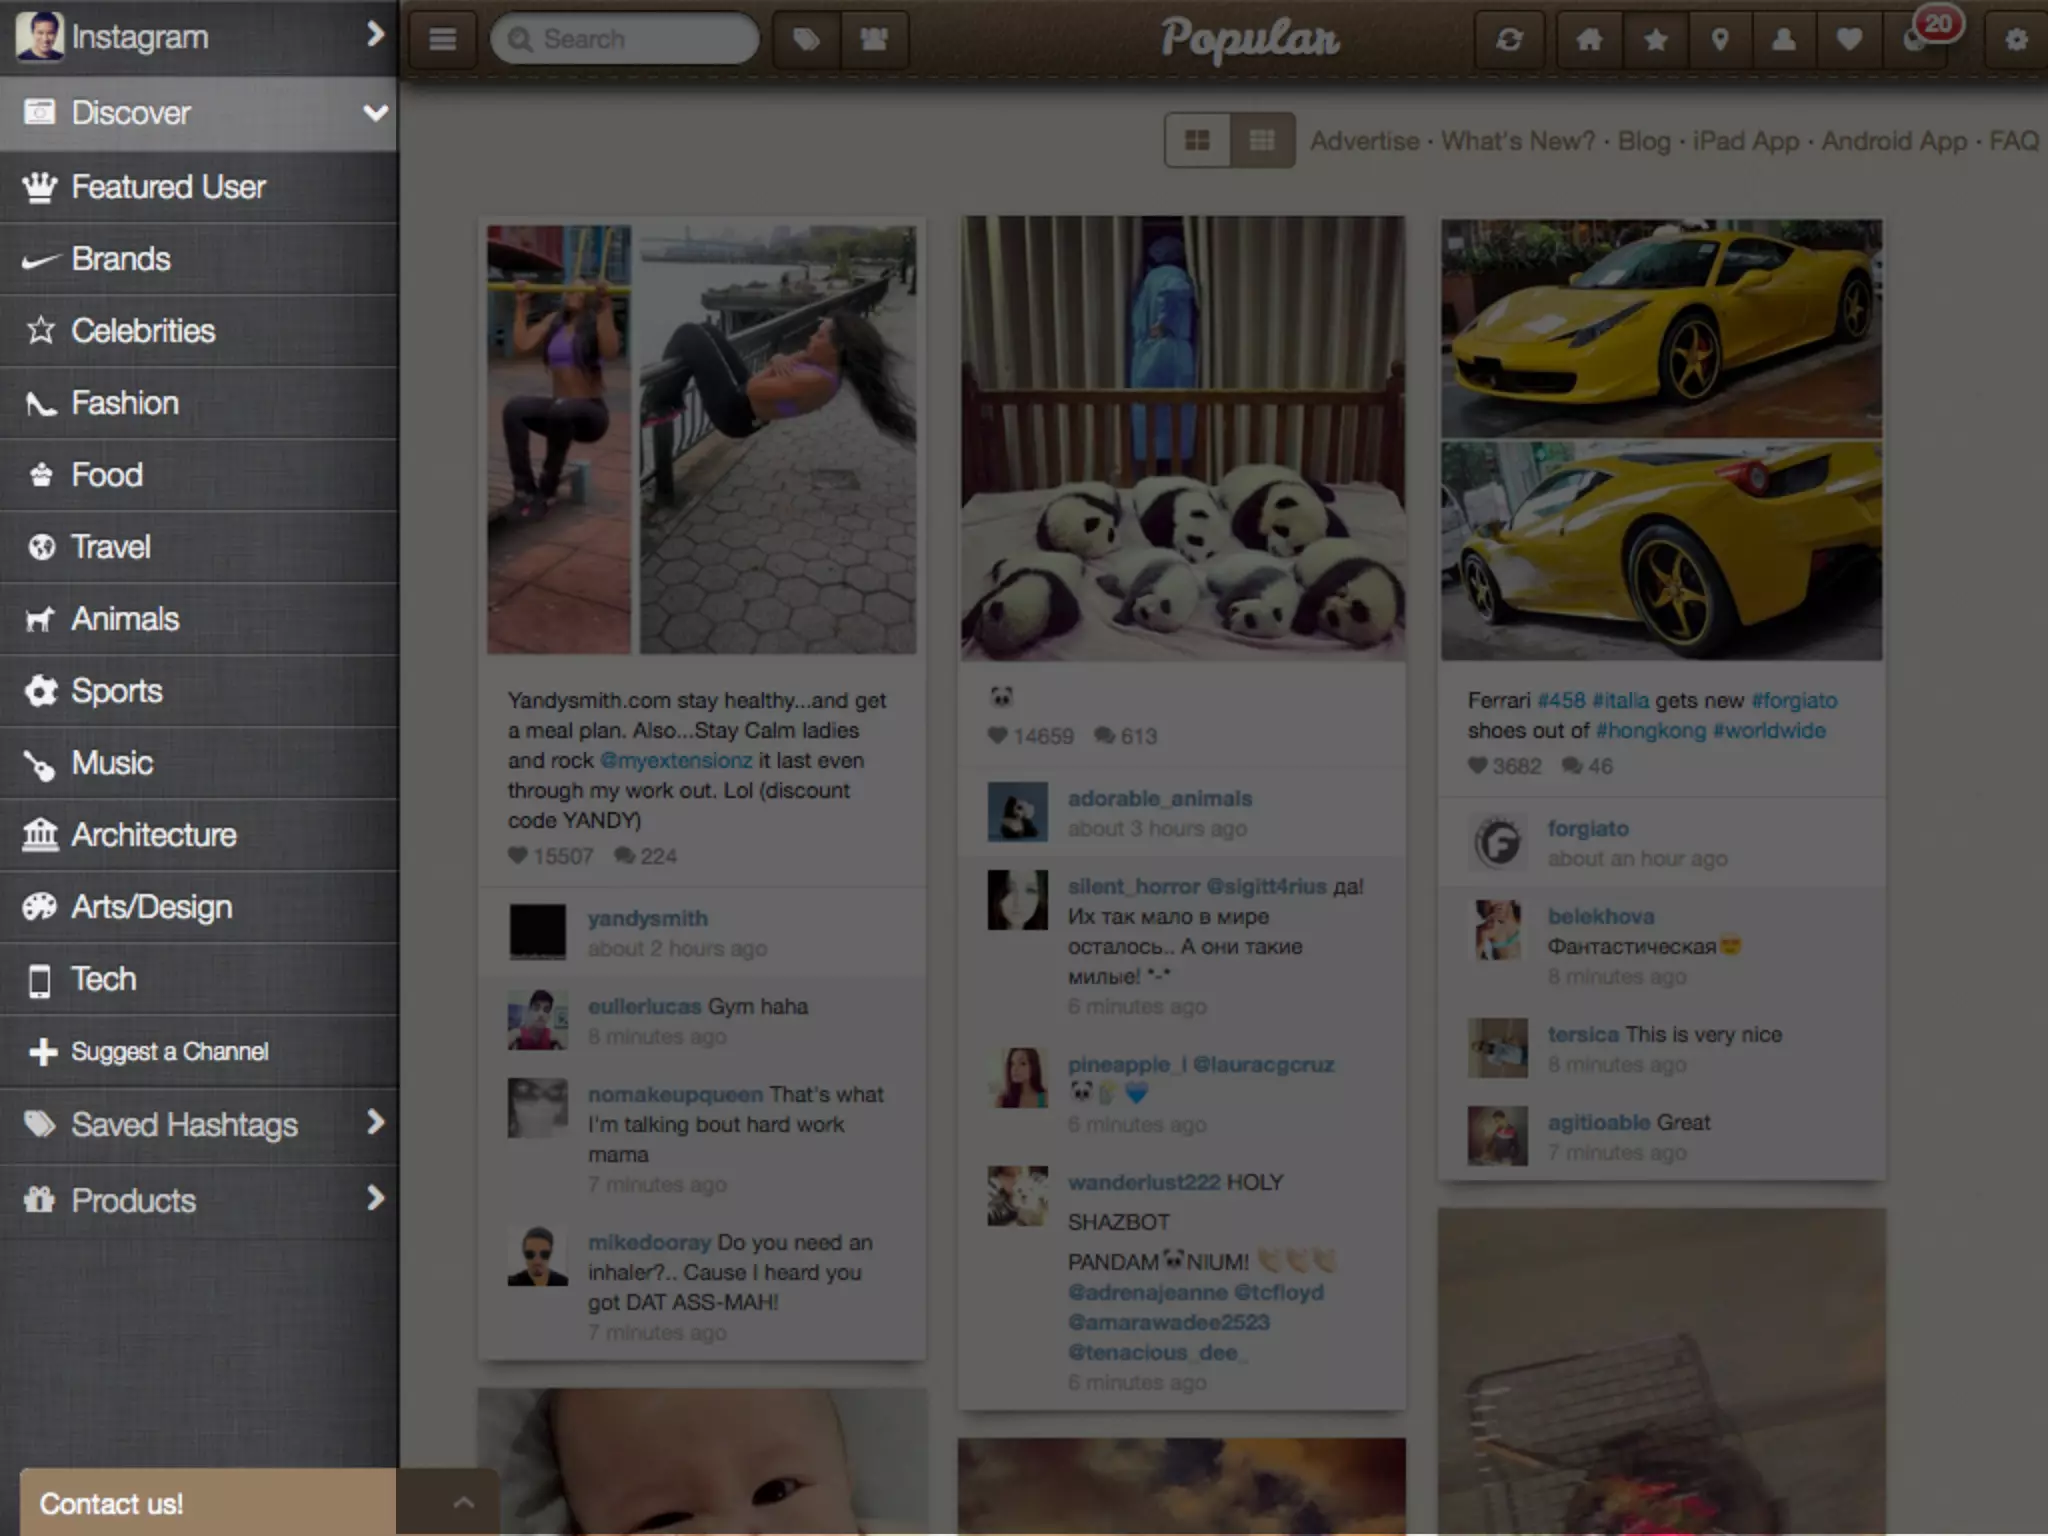The width and height of the screenshot is (2048, 1536).
Task: Open the hashtag tag icon
Action: click(x=806, y=39)
